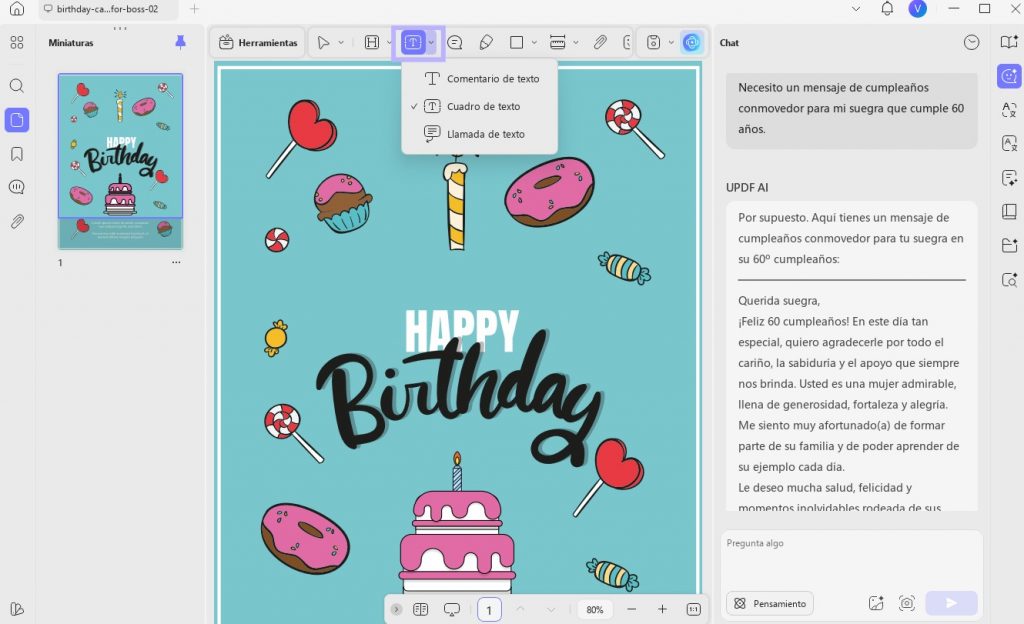Send the chat message
The height and width of the screenshot is (624, 1024).
(952, 603)
